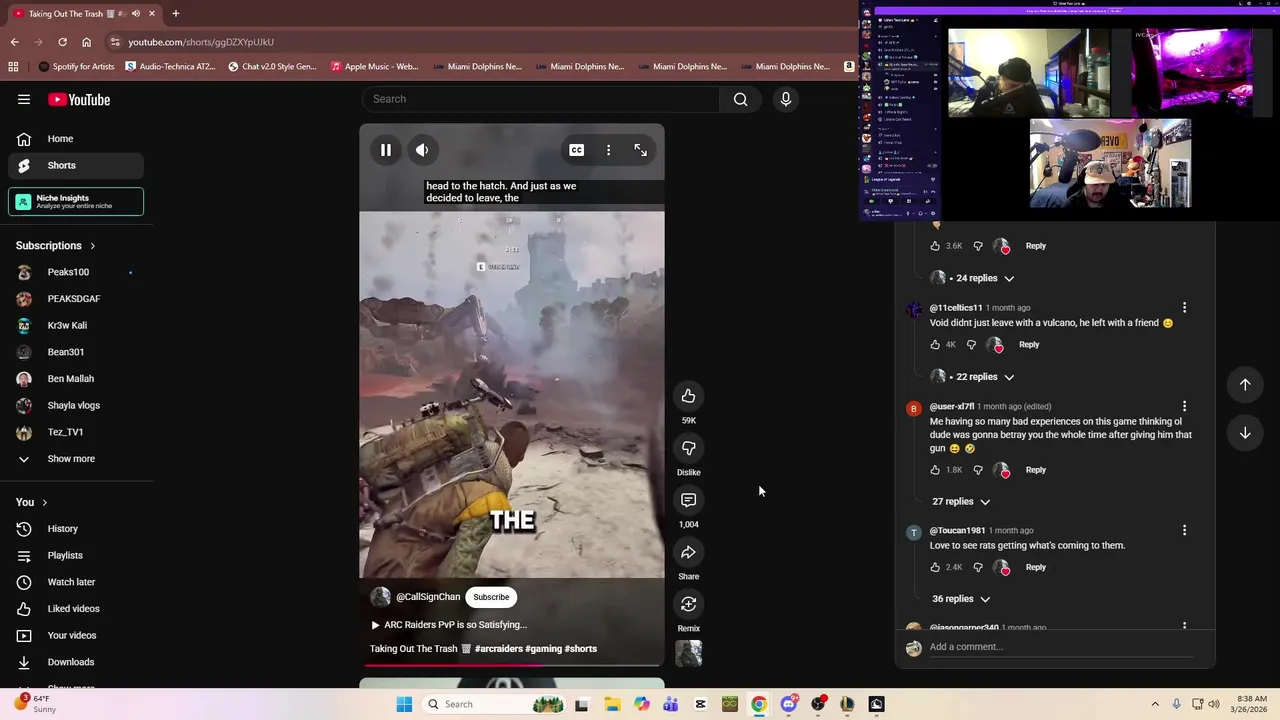Dislike the current Short
Screen dimensions: 1280x720
pyautogui.click(x=688, y=448)
